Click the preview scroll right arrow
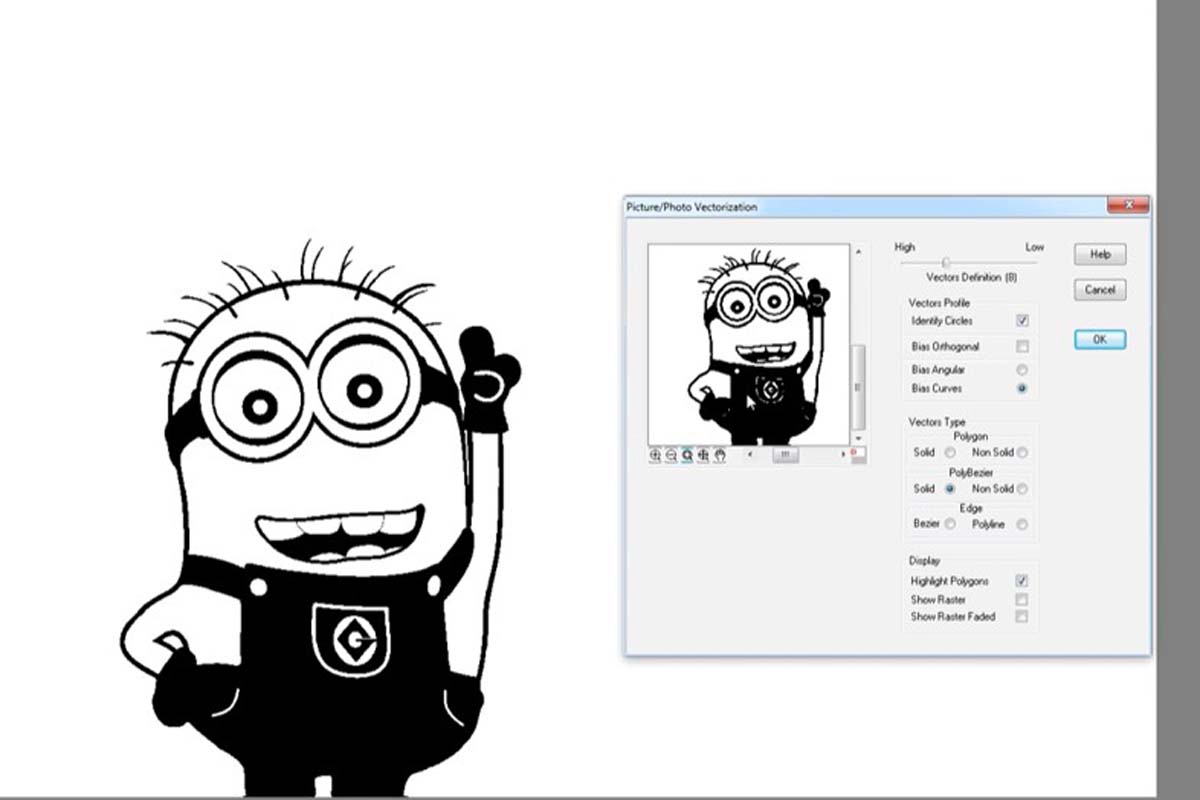1200x800 pixels. click(x=843, y=455)
